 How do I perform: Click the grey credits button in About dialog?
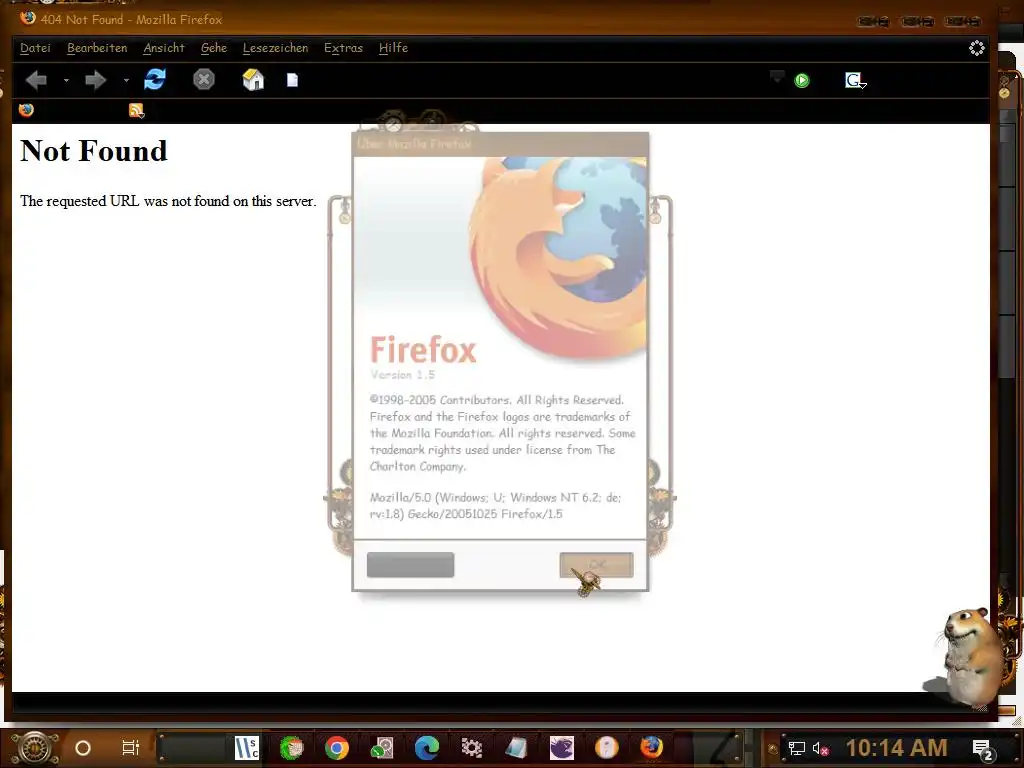pos(410,565)
